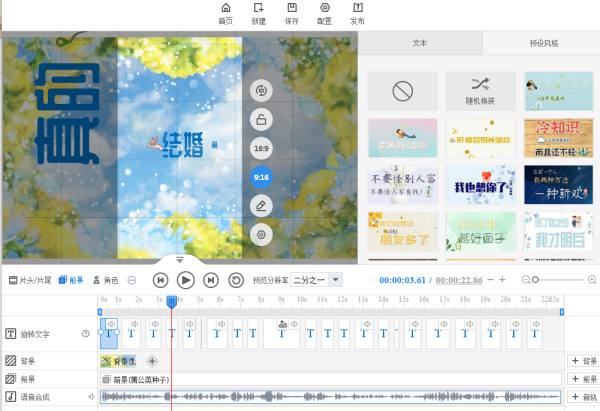600x411 pixels.
Task: Create a new project with 新建
Action: click(258, 14)
